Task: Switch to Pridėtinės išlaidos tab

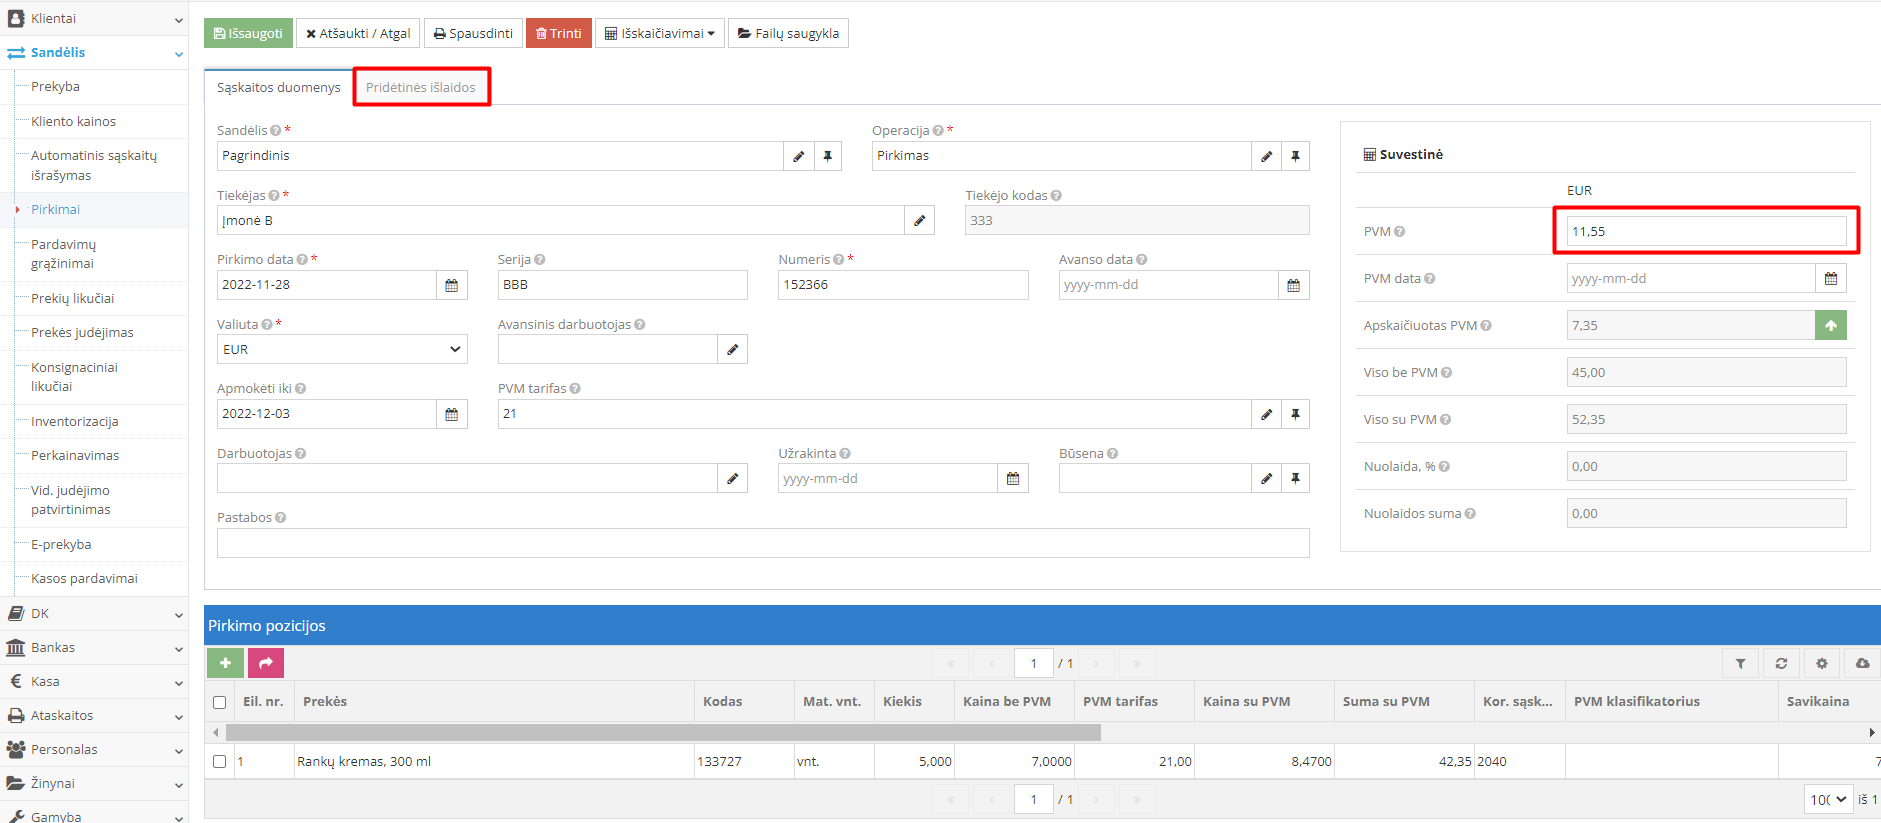Action: pyautogui.click(x=421, y=88)
